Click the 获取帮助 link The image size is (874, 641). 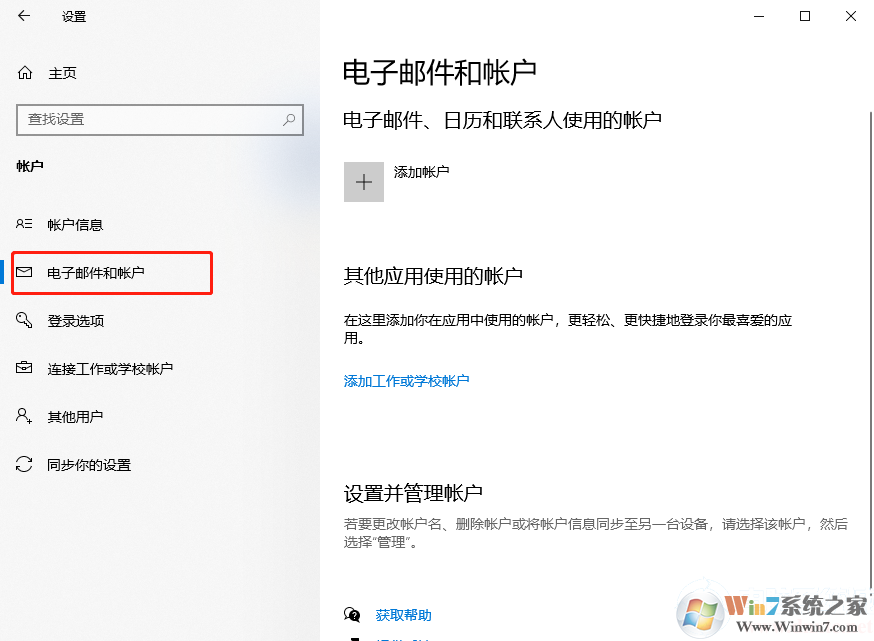tap(404, 615)
